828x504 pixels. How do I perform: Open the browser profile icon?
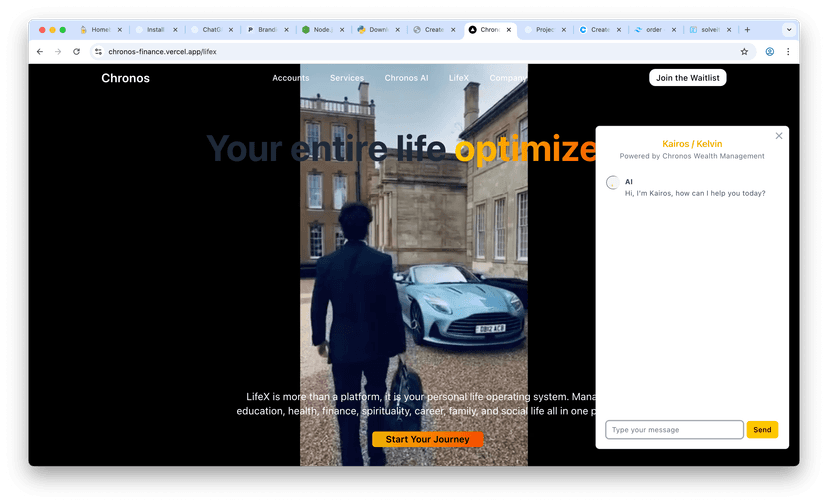[769, 52]
